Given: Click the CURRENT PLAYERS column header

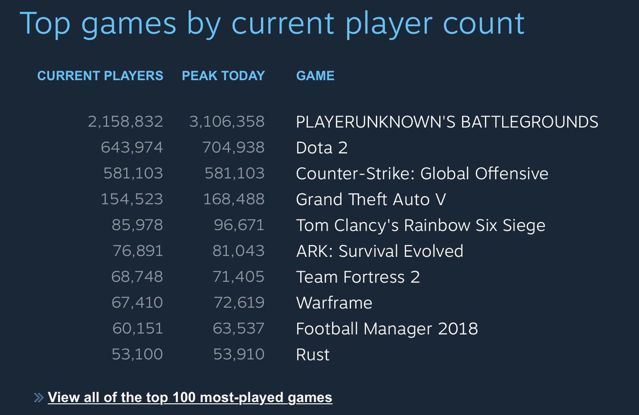Looking at the screenshot, I should (100, 75).
